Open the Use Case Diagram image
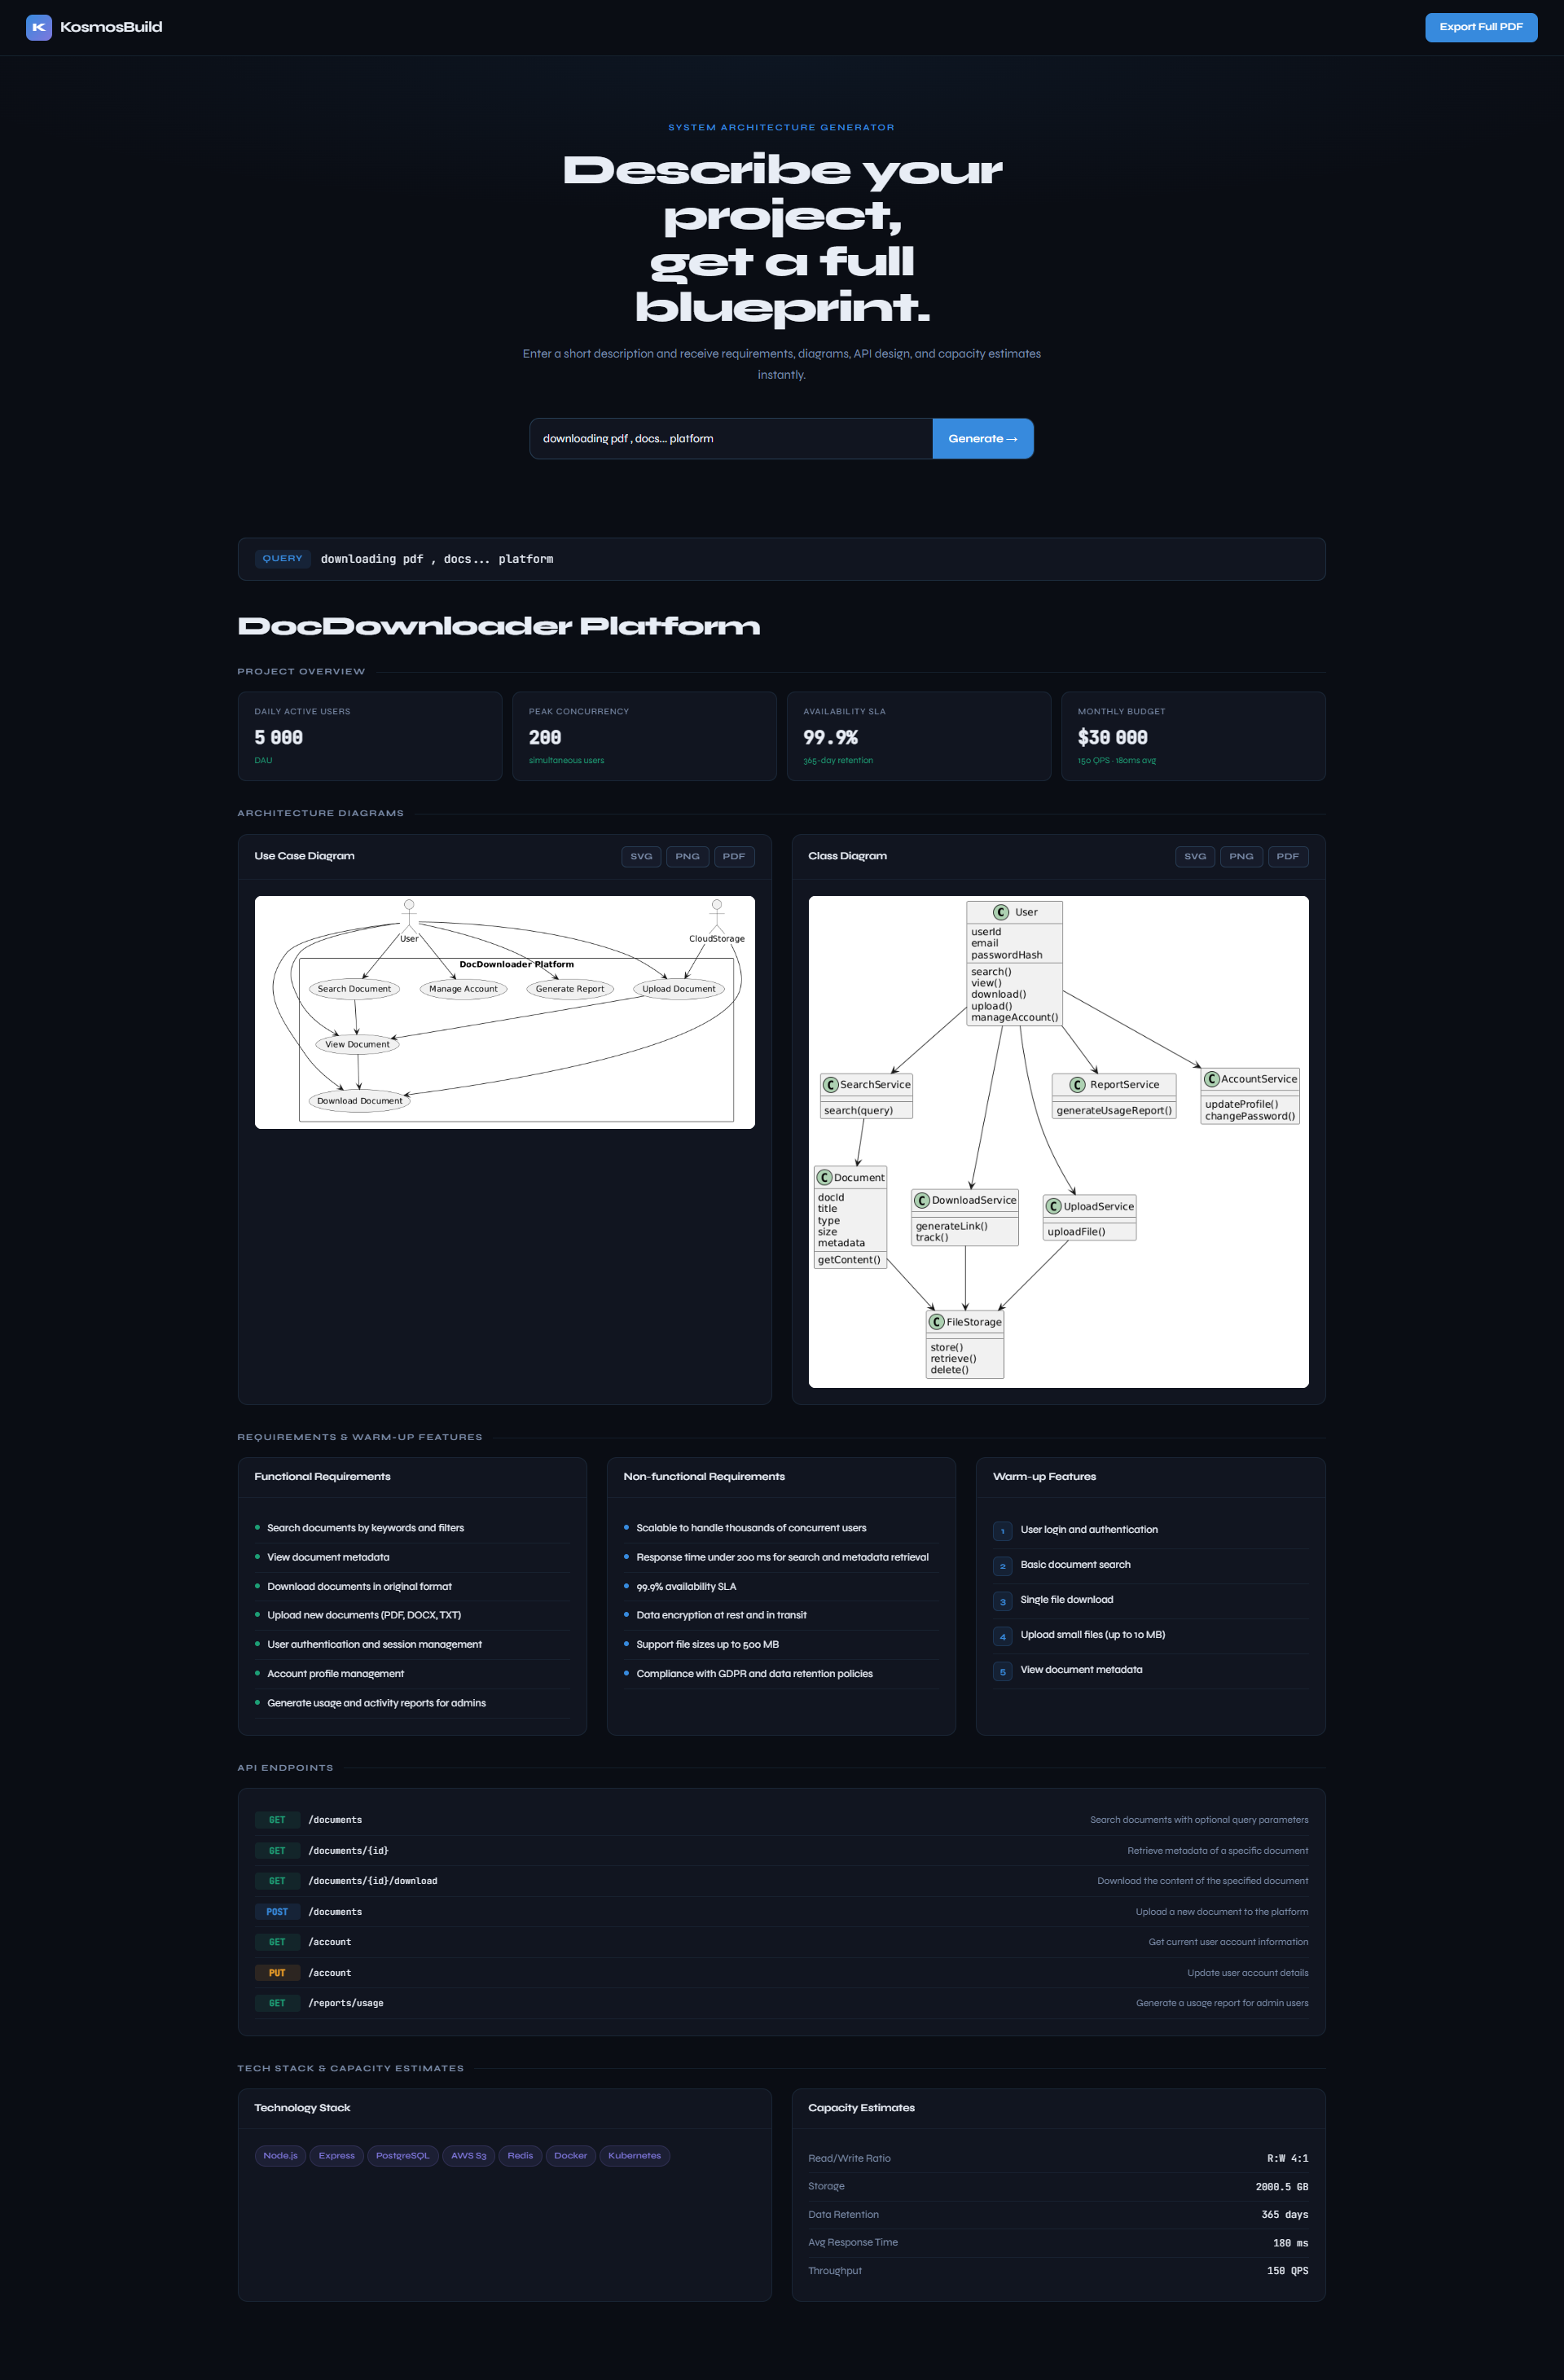This screenshot has height=2380, width=1564. coord(505,1012)
